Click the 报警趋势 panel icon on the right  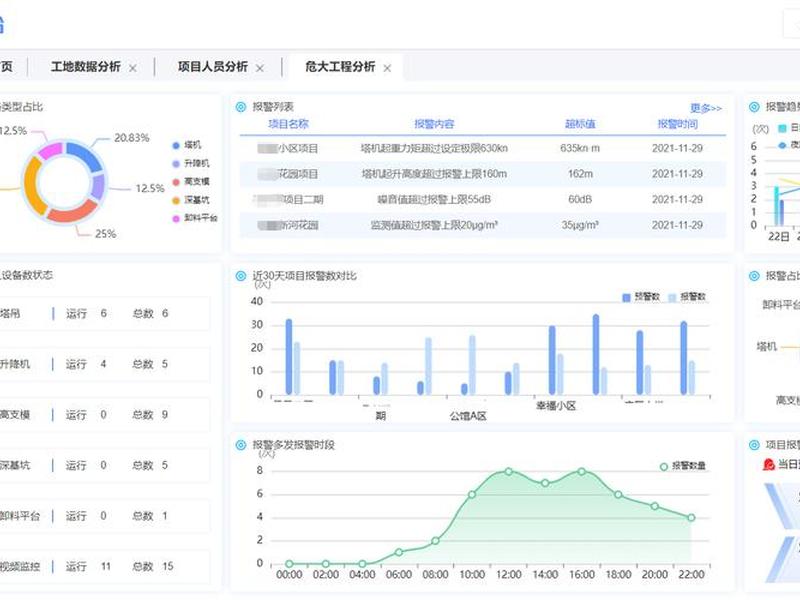tap(754, 107)
